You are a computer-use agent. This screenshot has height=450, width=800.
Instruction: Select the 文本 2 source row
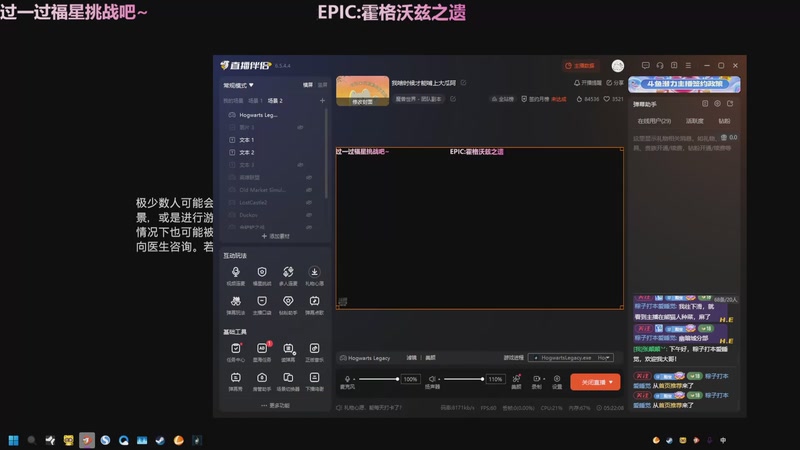[x=273, y=153]
